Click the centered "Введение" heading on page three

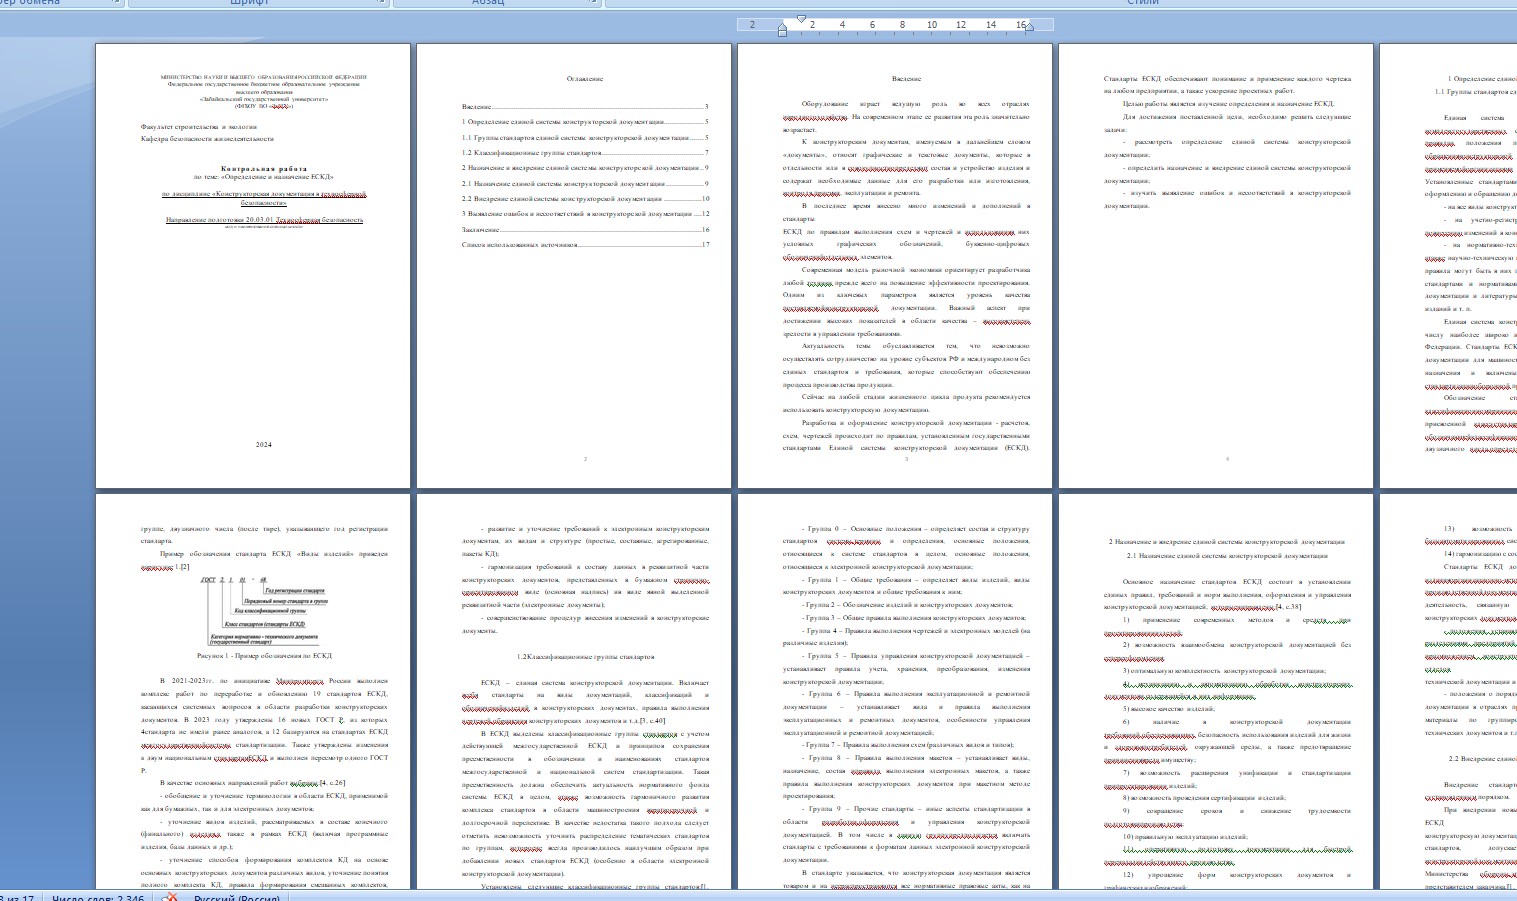[906, 78]
